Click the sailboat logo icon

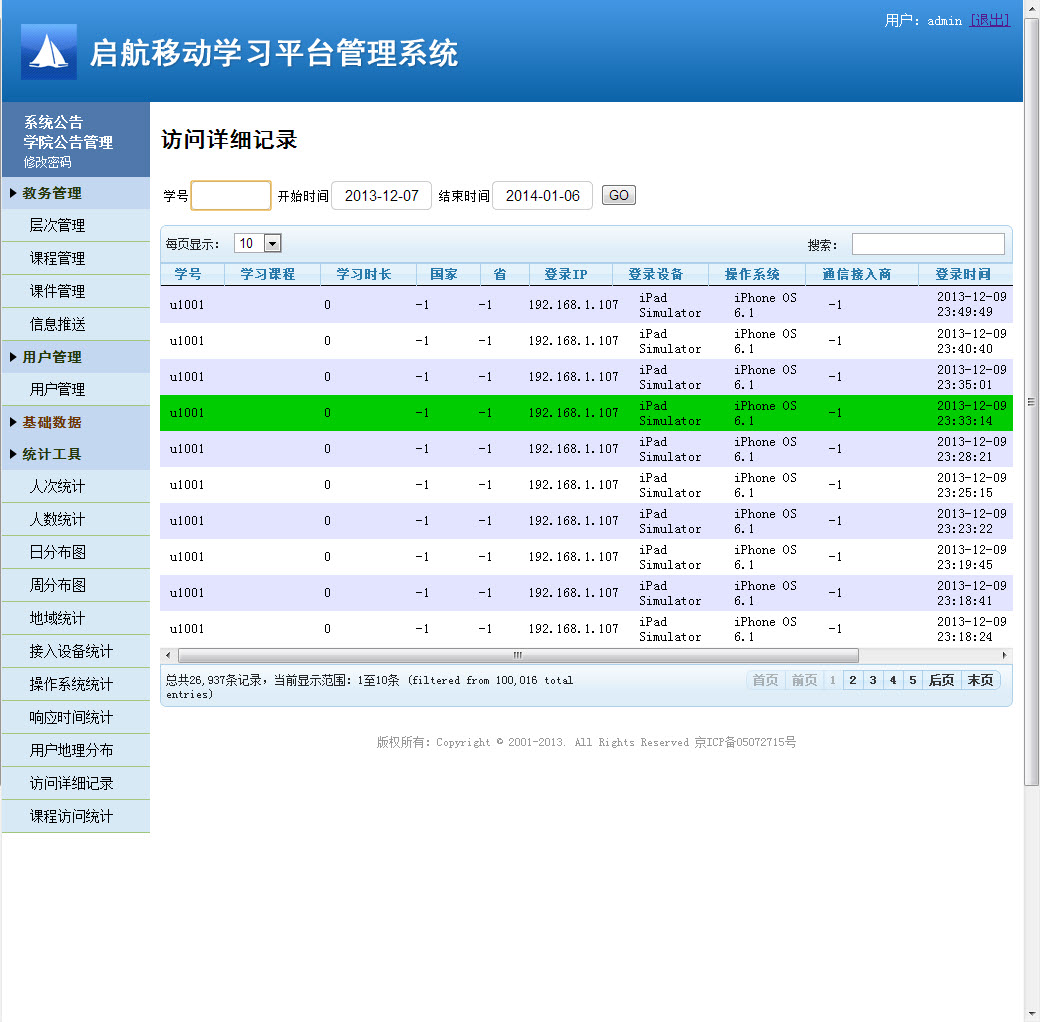tap(48, 52)
